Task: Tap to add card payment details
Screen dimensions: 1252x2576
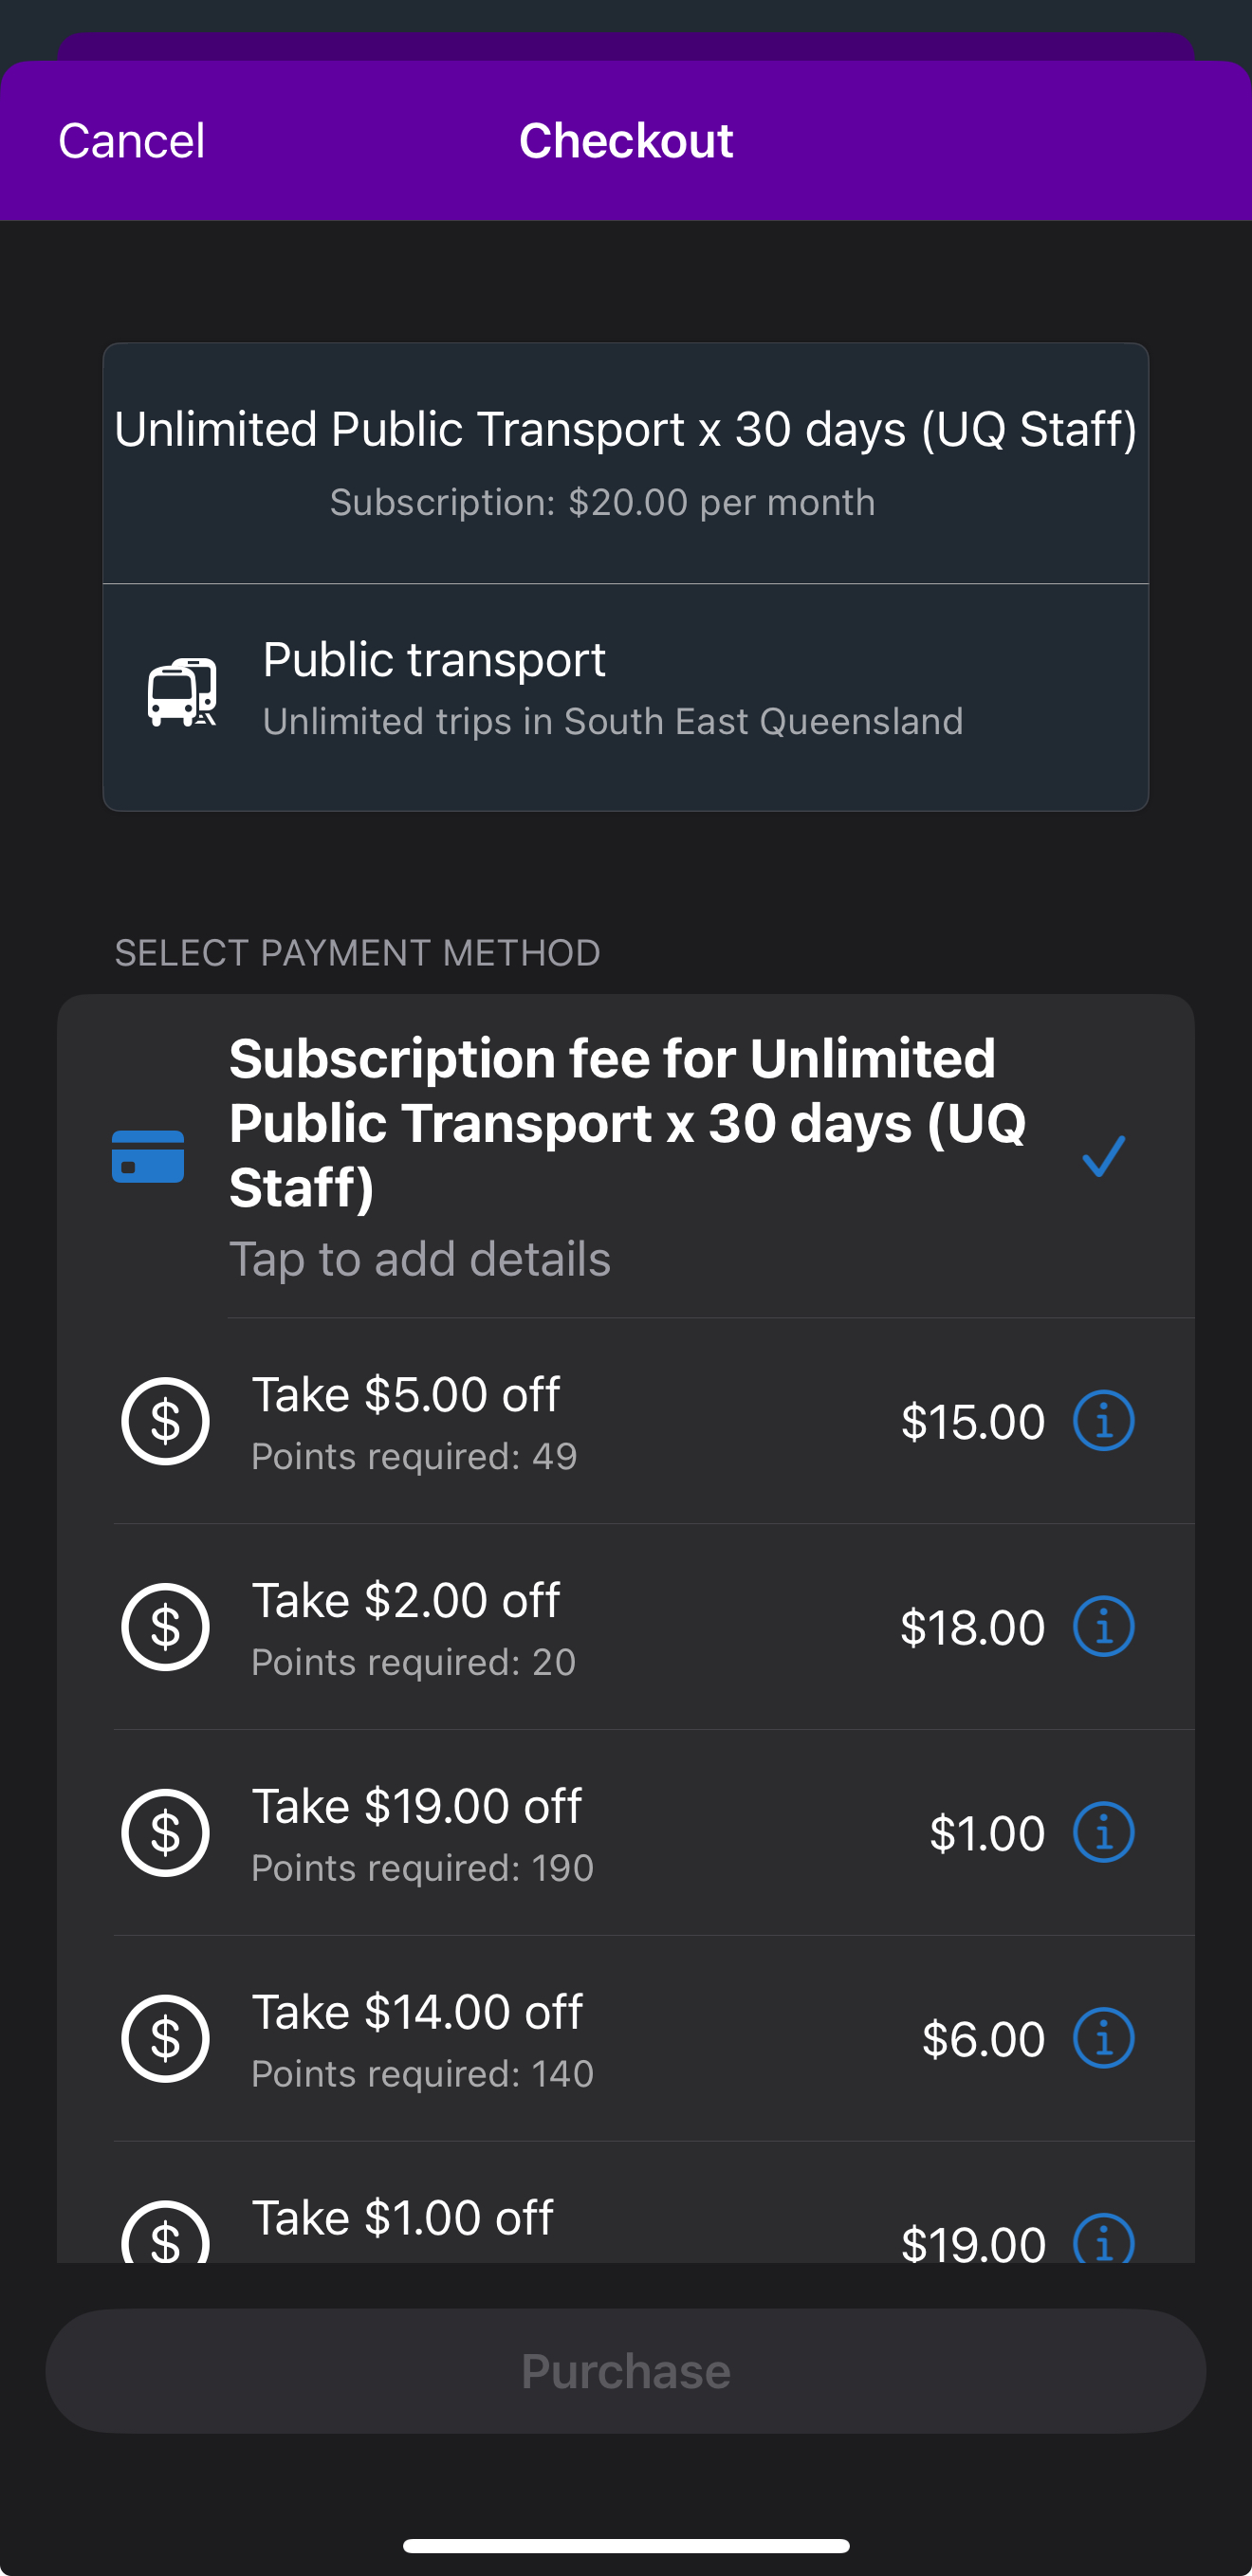Action: [x=420, y=1259]
